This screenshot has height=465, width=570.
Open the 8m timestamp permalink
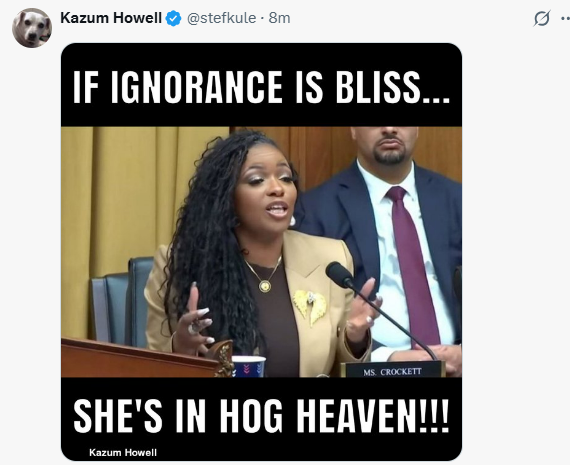click(x=279, y=18)
